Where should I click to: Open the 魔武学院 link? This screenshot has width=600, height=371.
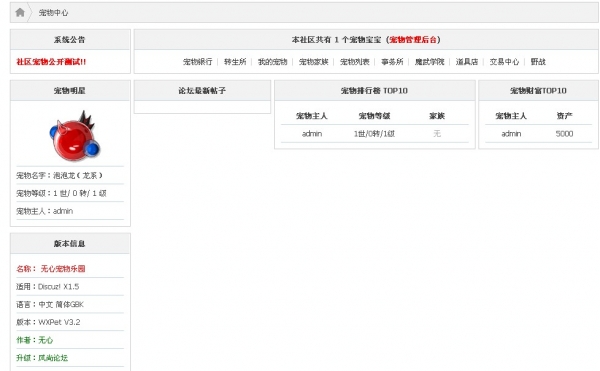[x=430, y=62]
